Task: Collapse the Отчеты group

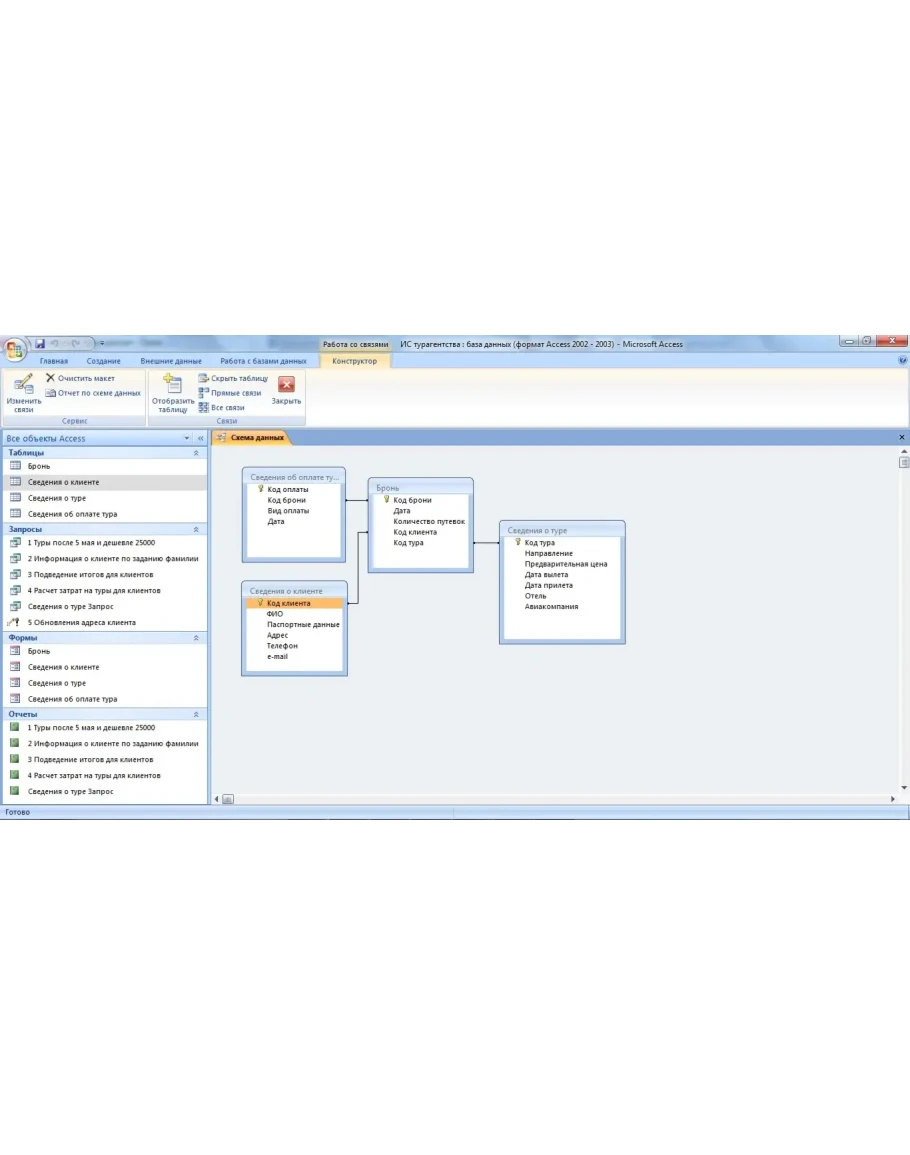Action: click(x=196, y=715)
